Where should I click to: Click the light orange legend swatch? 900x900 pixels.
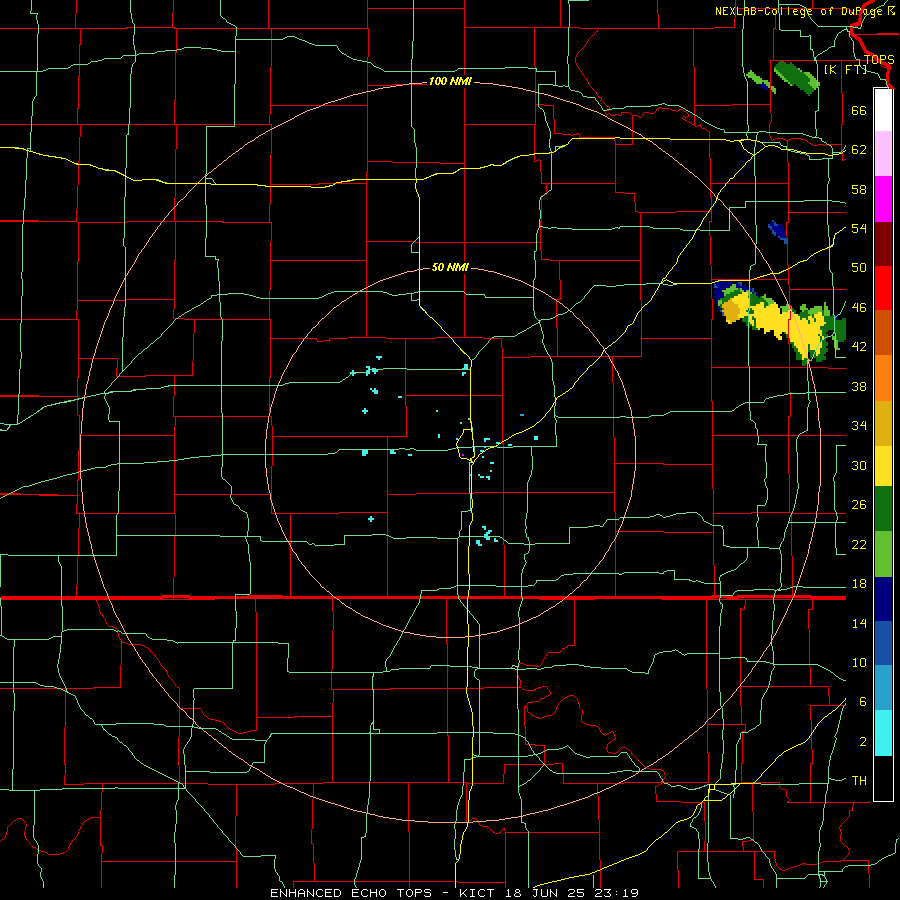coord(883,378)
